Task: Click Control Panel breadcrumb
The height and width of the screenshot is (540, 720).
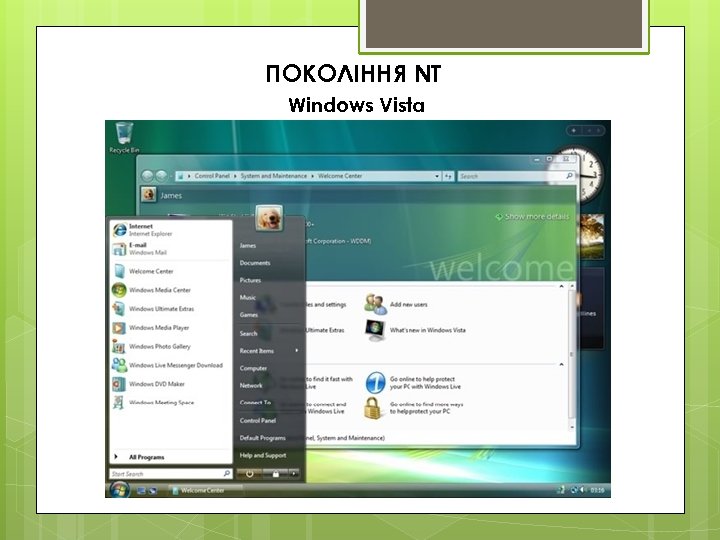Action: click(212, 176)
